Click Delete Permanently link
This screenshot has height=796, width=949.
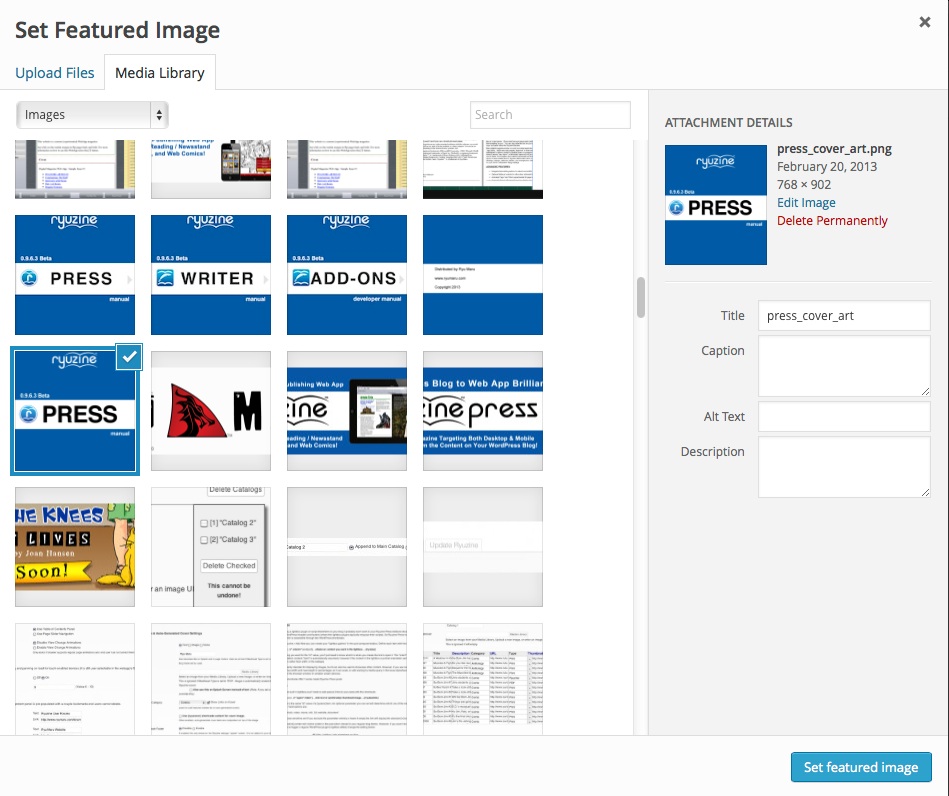[832, 221]
